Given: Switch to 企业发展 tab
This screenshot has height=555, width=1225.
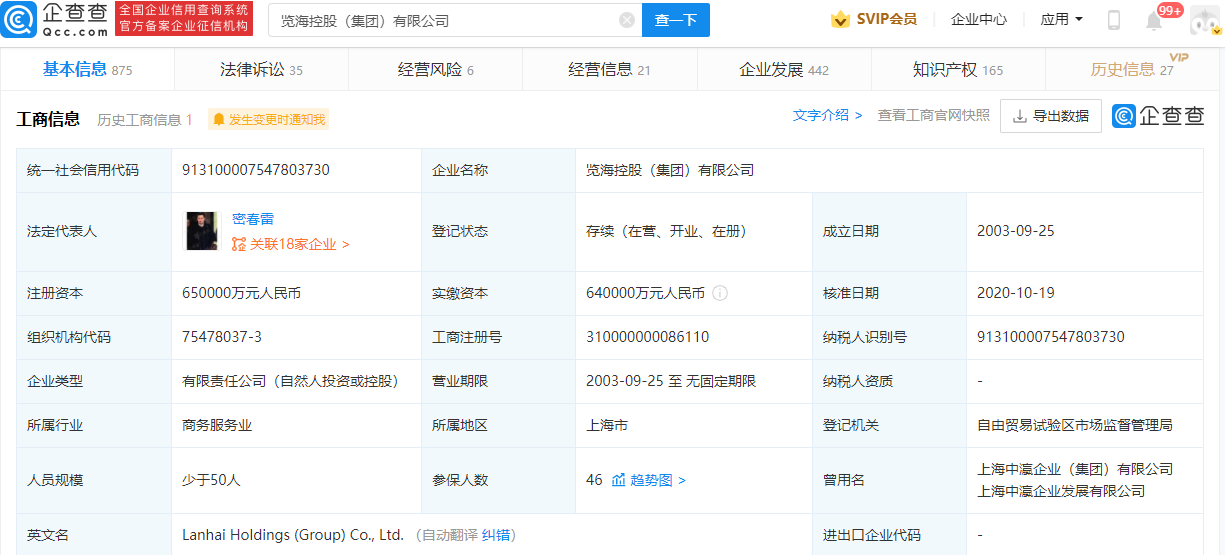Looking at the screenshot, I should [783, 69].
